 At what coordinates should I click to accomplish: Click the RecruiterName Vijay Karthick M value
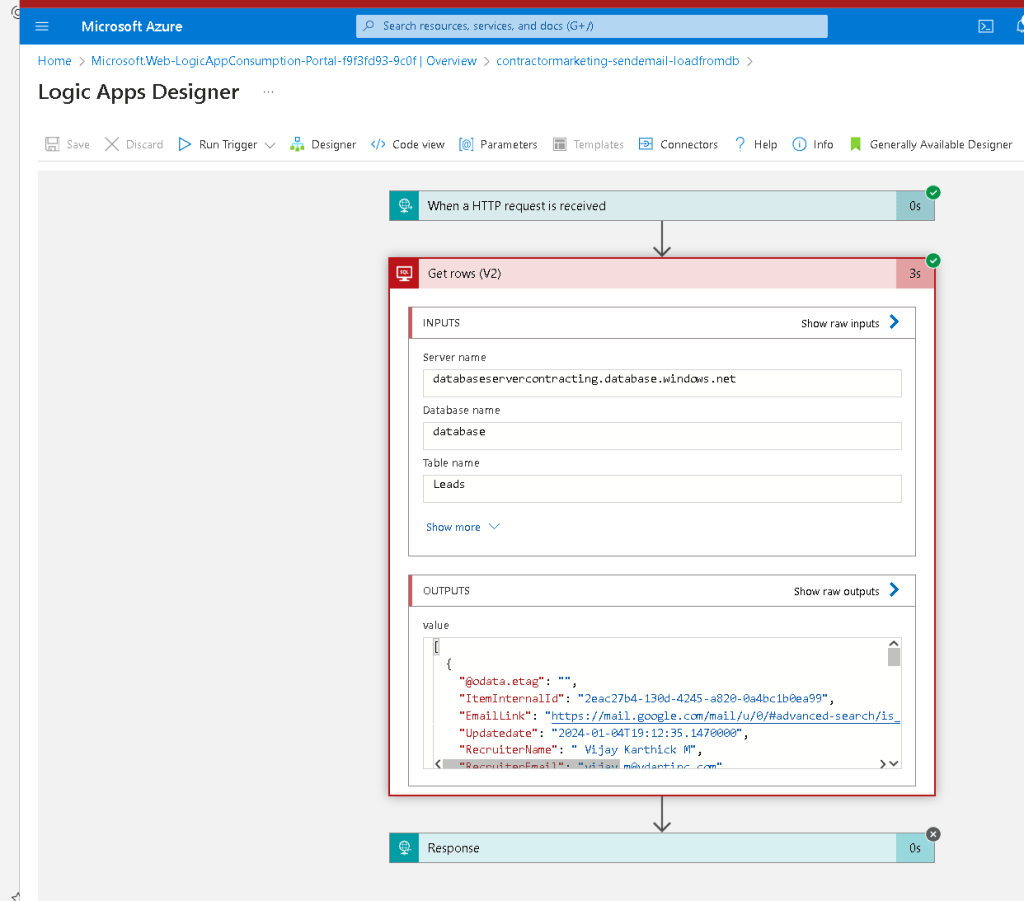pos(633,750)
